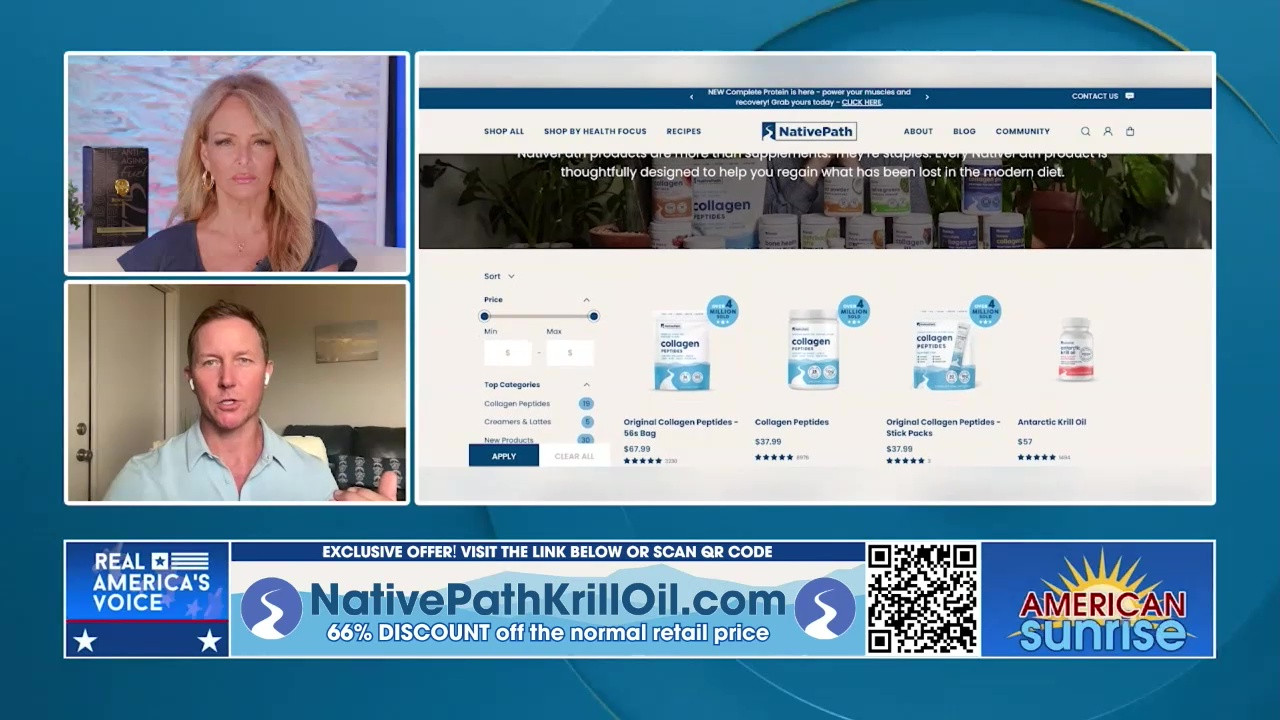Image resolution: width=1280 pixels, height=720 pixels.
Task: Click the QR code in the banner
Action: (922, 598)
